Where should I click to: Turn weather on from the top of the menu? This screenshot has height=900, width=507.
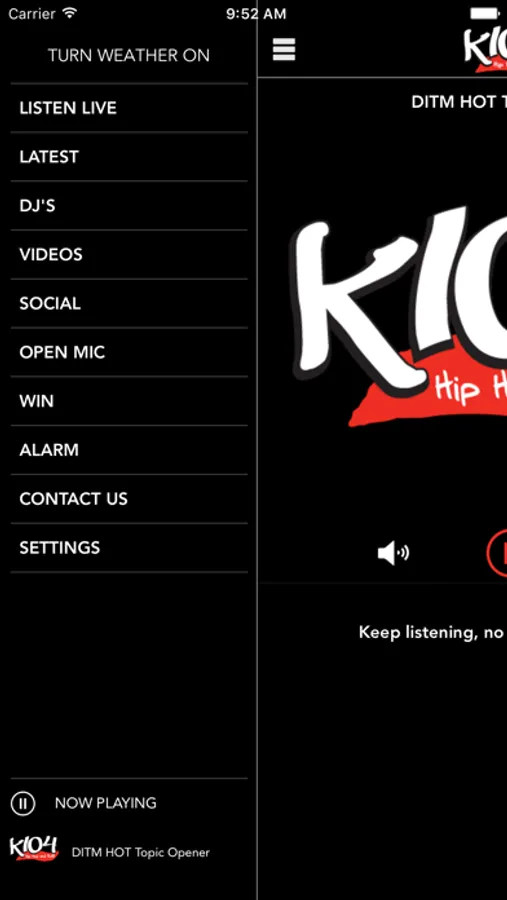[129, 55]
